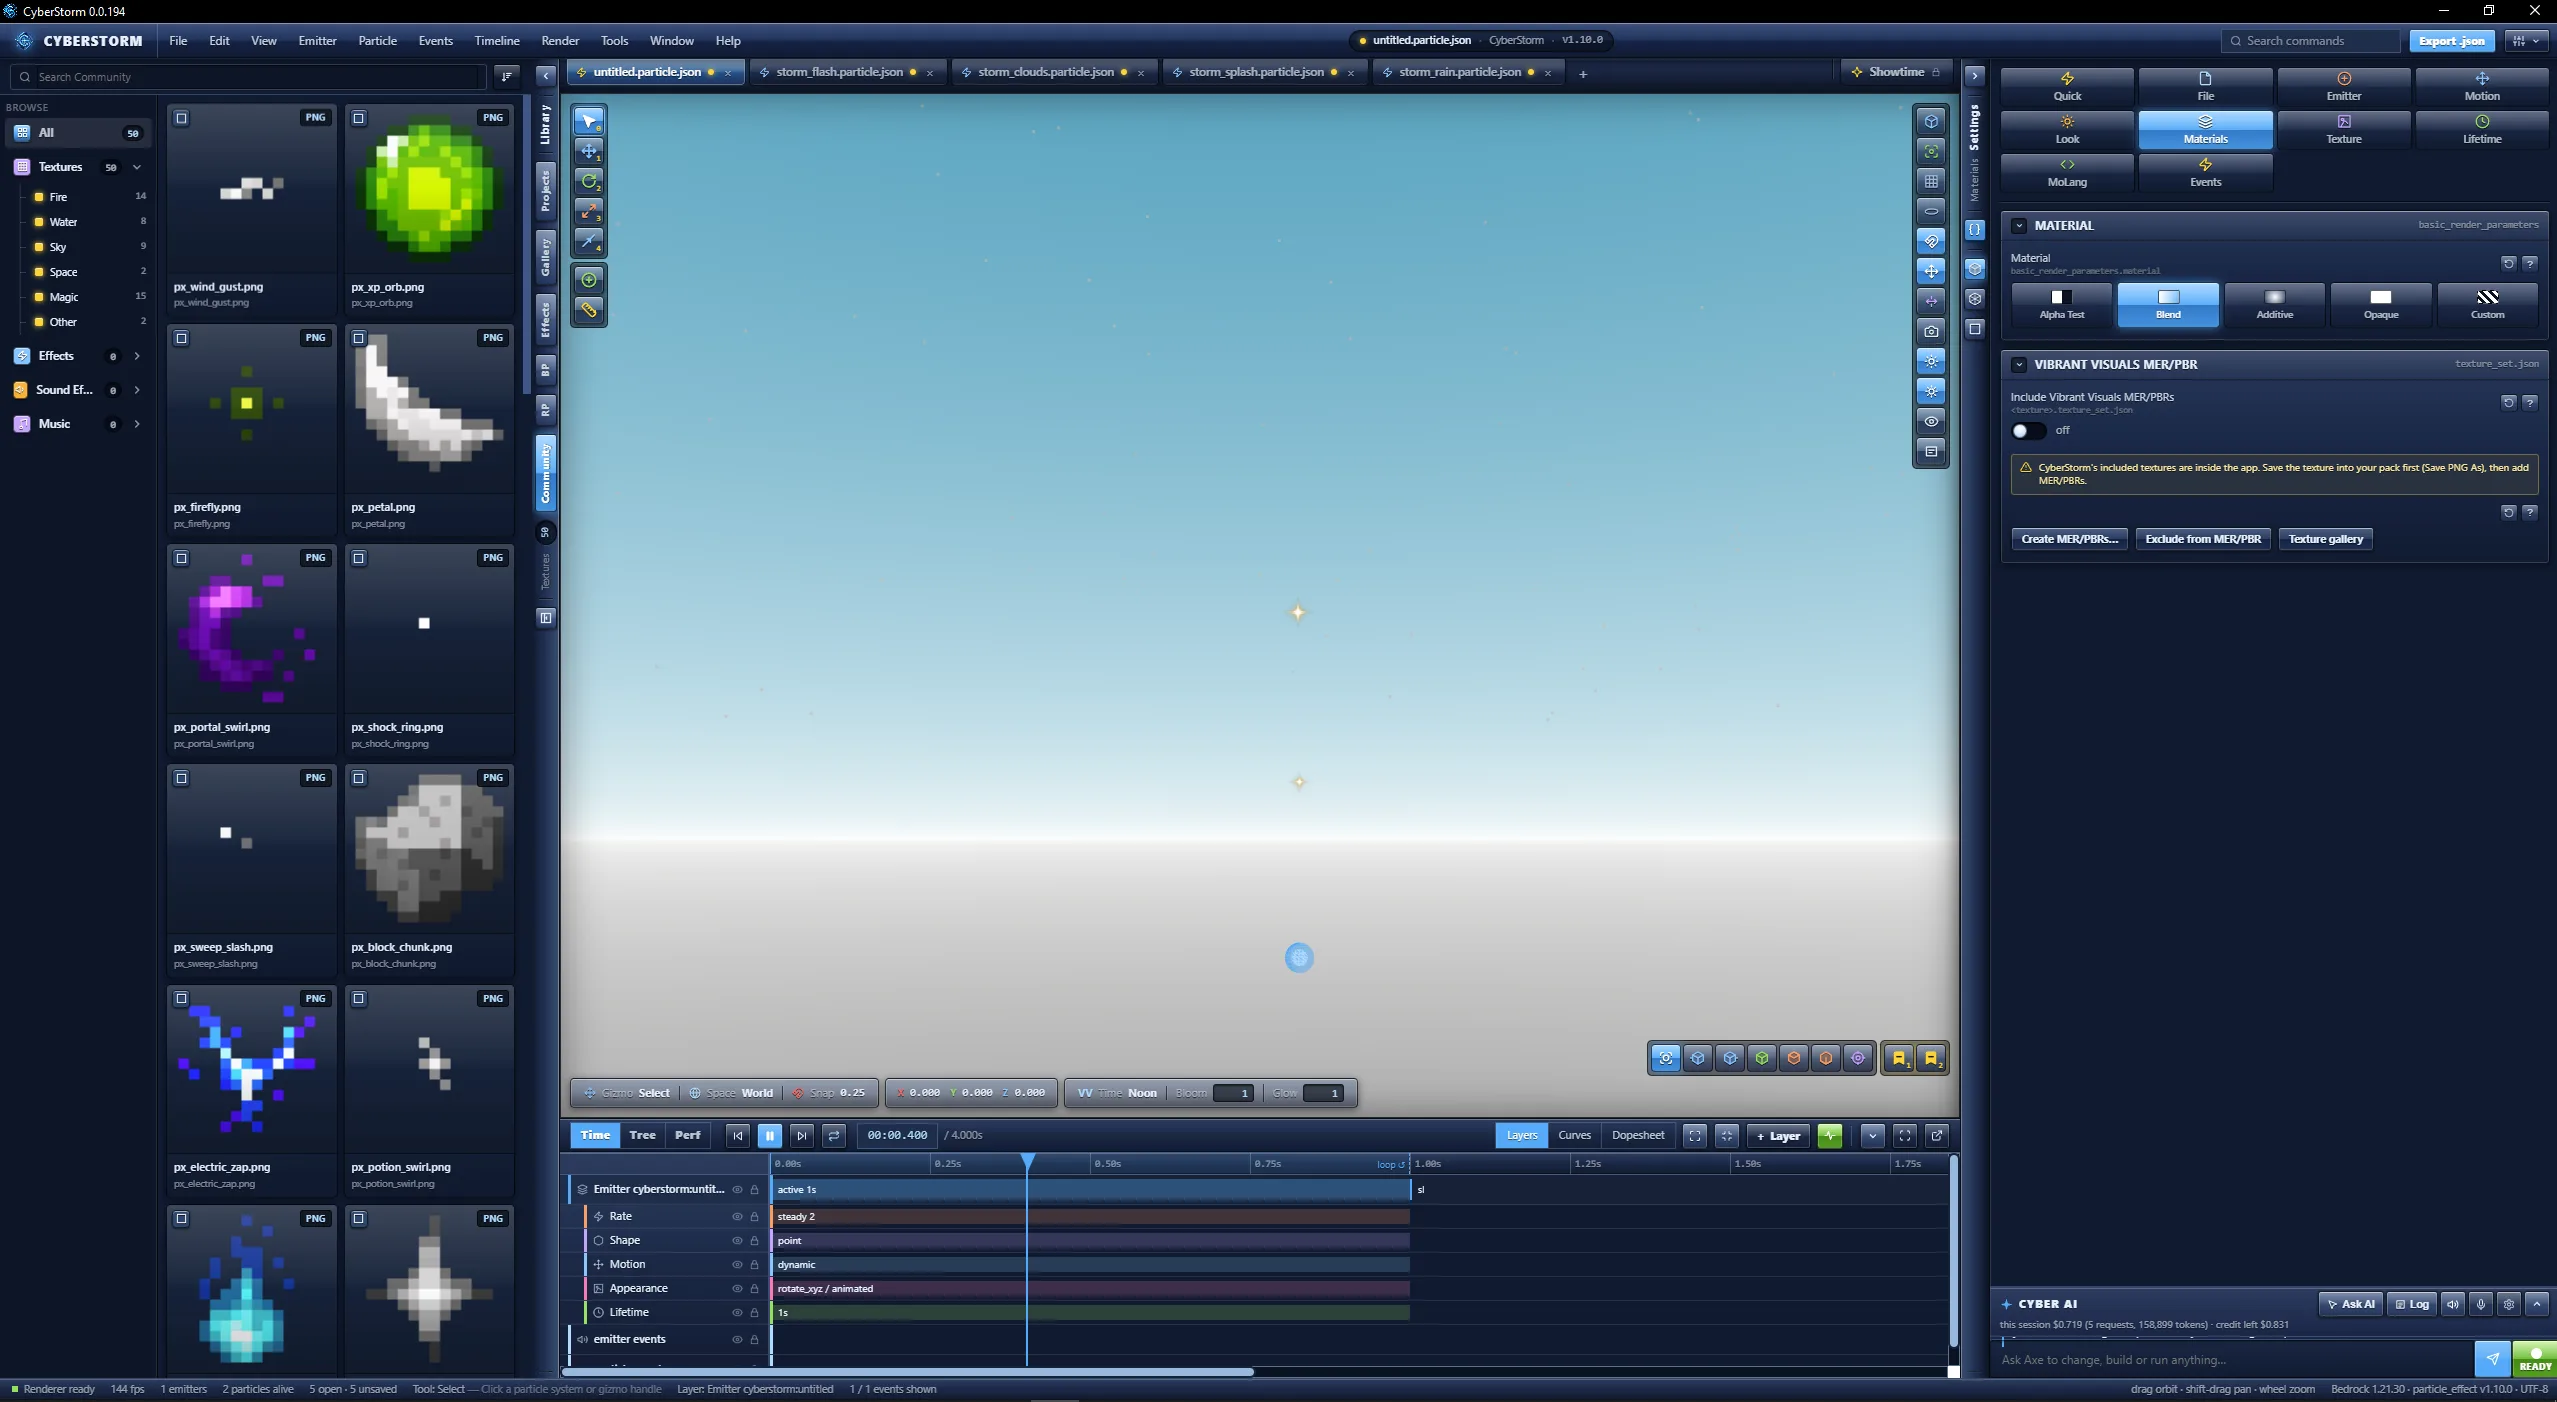
Task: Select the arrow Select tool in viewport toolbar
Action: click(x=589, y=121)
